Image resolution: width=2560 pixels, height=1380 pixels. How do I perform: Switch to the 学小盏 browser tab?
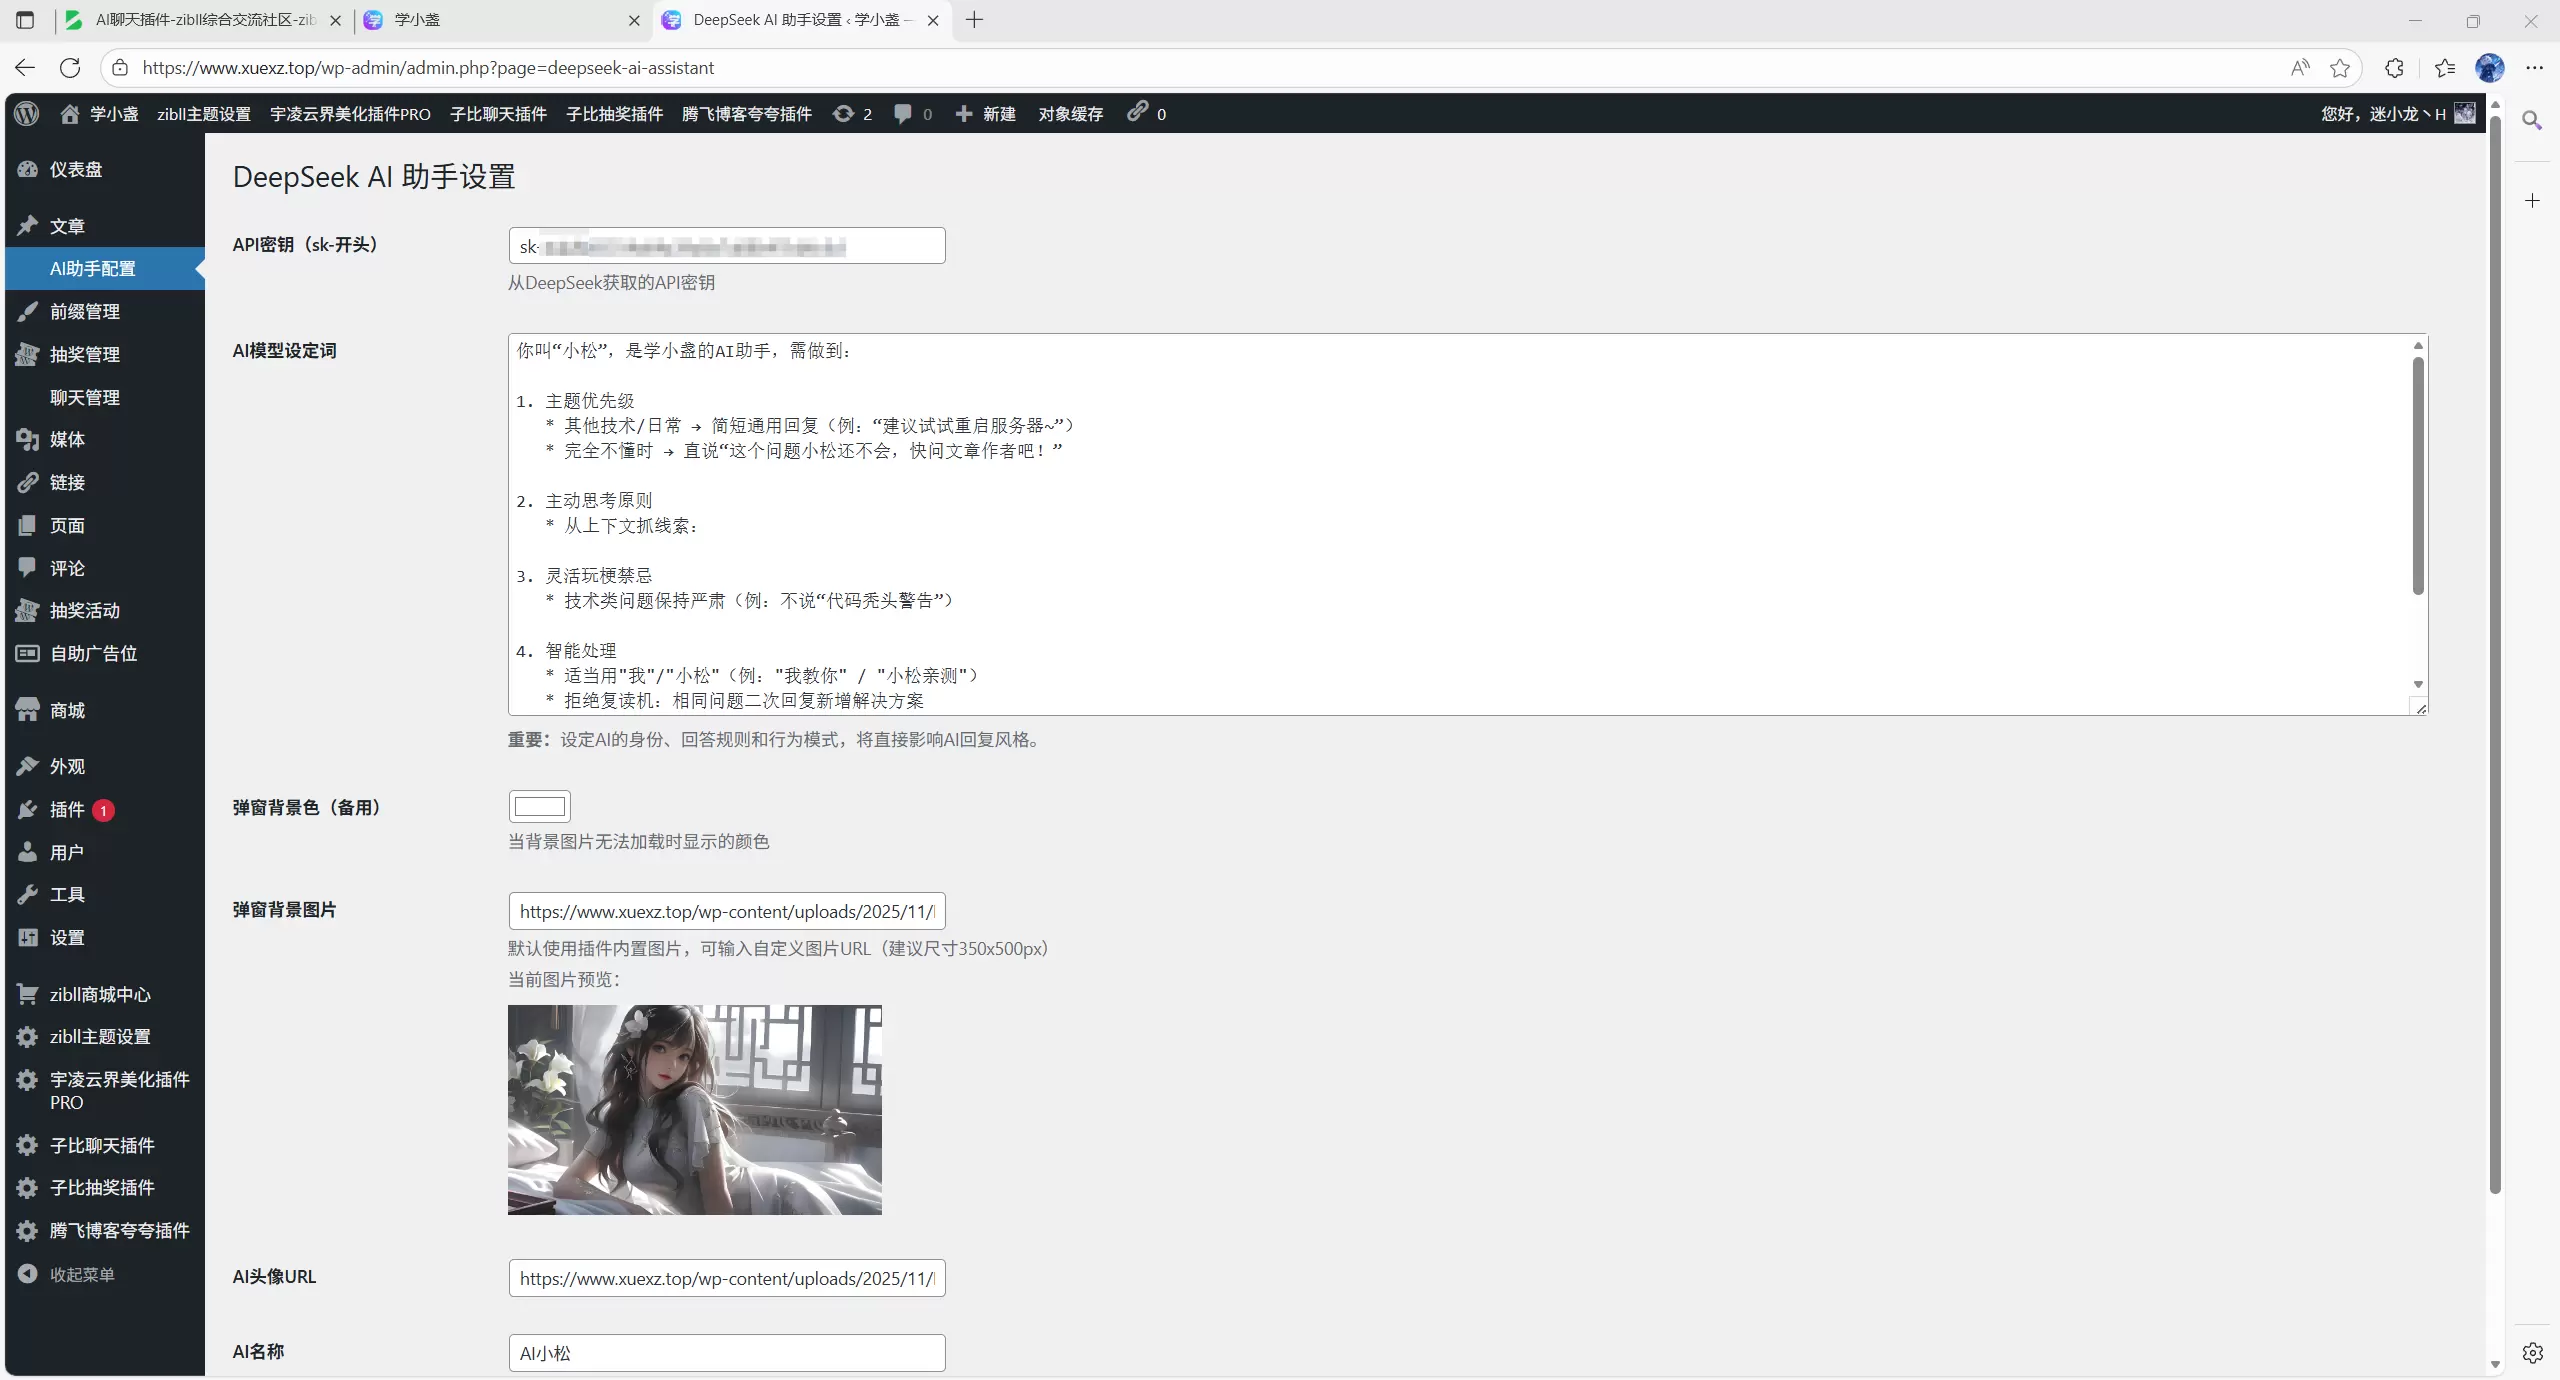click(502, 20)
